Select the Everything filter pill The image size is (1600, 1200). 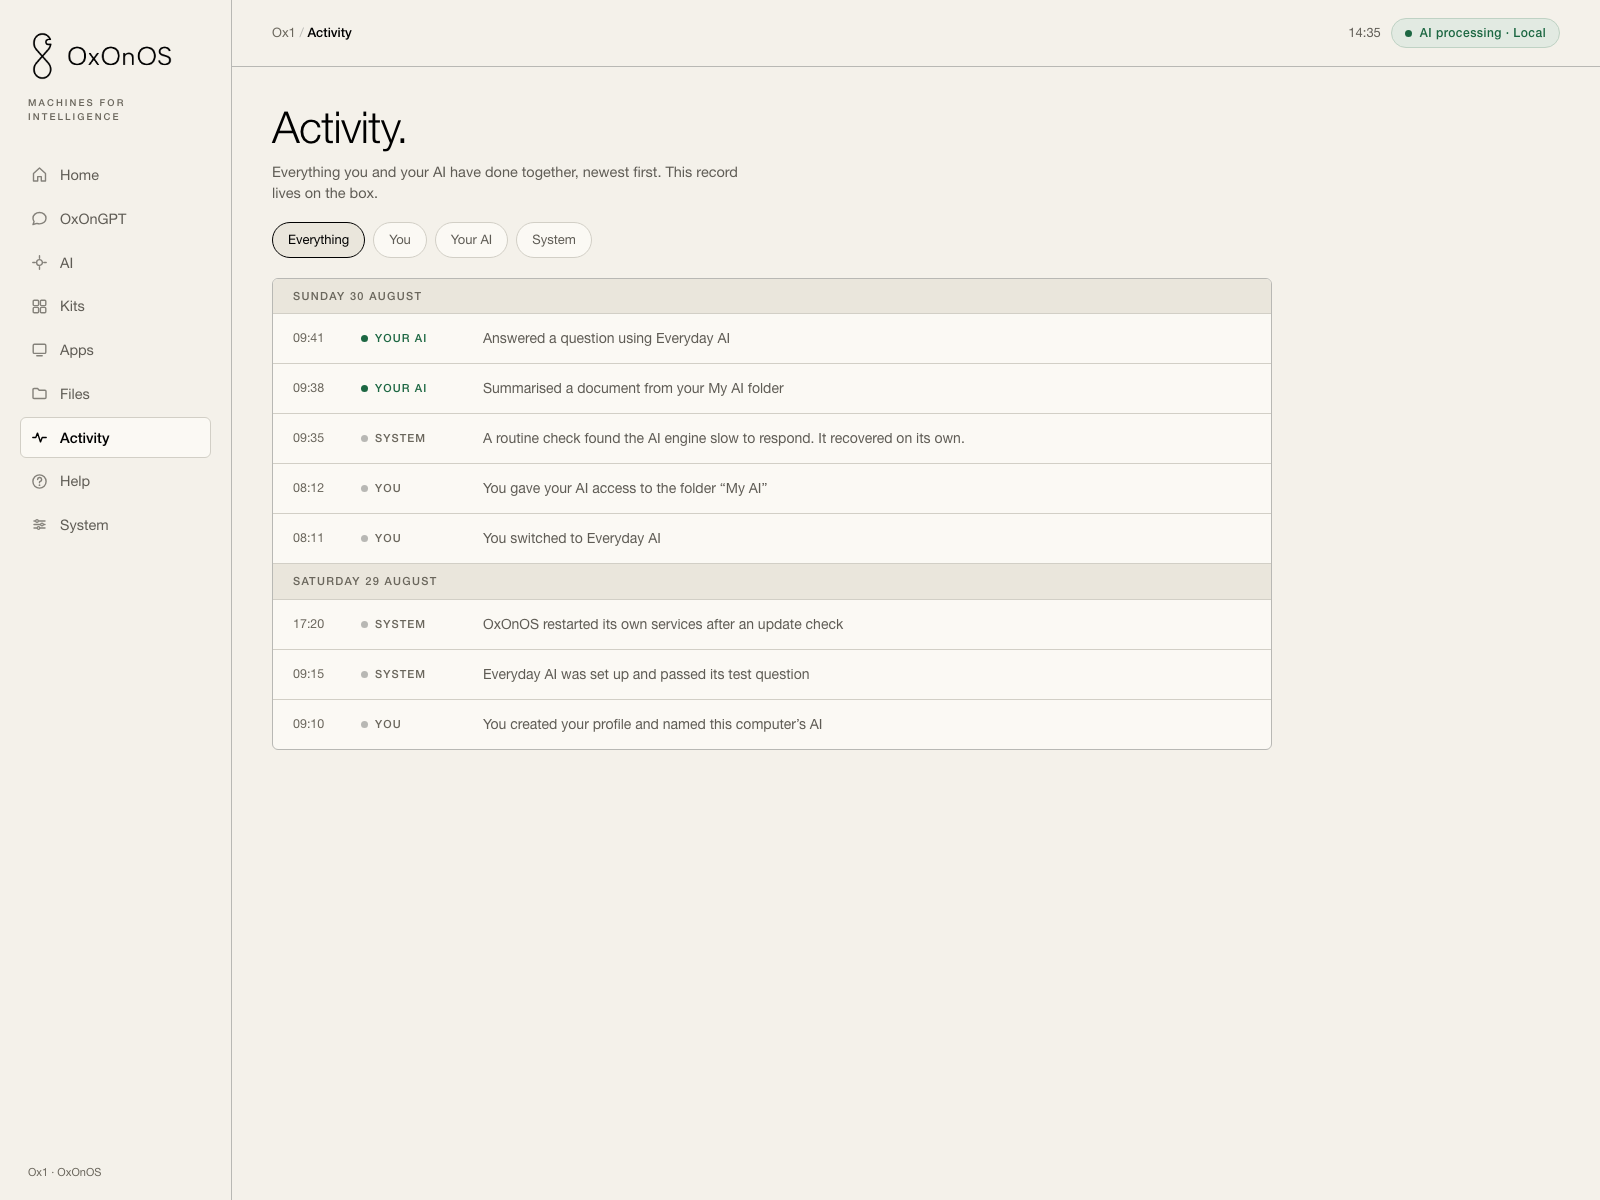(x=318, y=240)
